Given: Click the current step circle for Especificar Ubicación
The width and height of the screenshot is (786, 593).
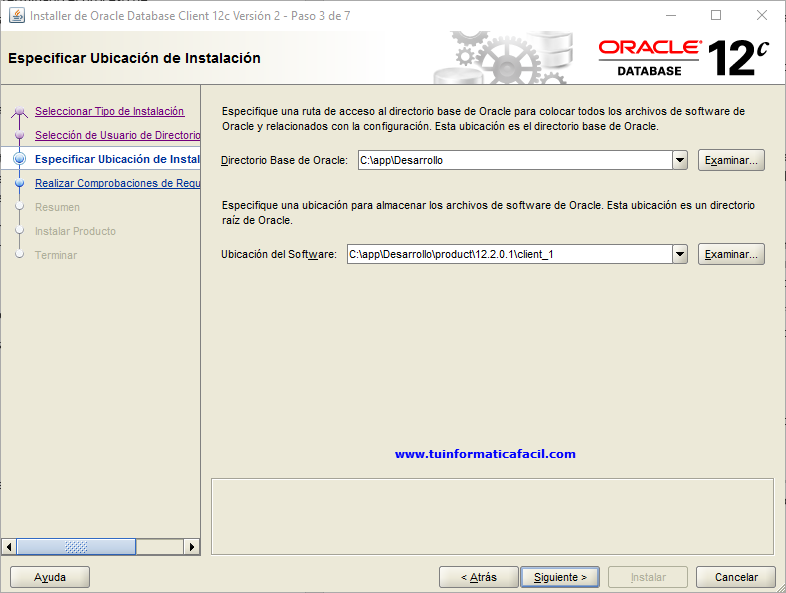Looking at the screenshot, I should [20, 159].
